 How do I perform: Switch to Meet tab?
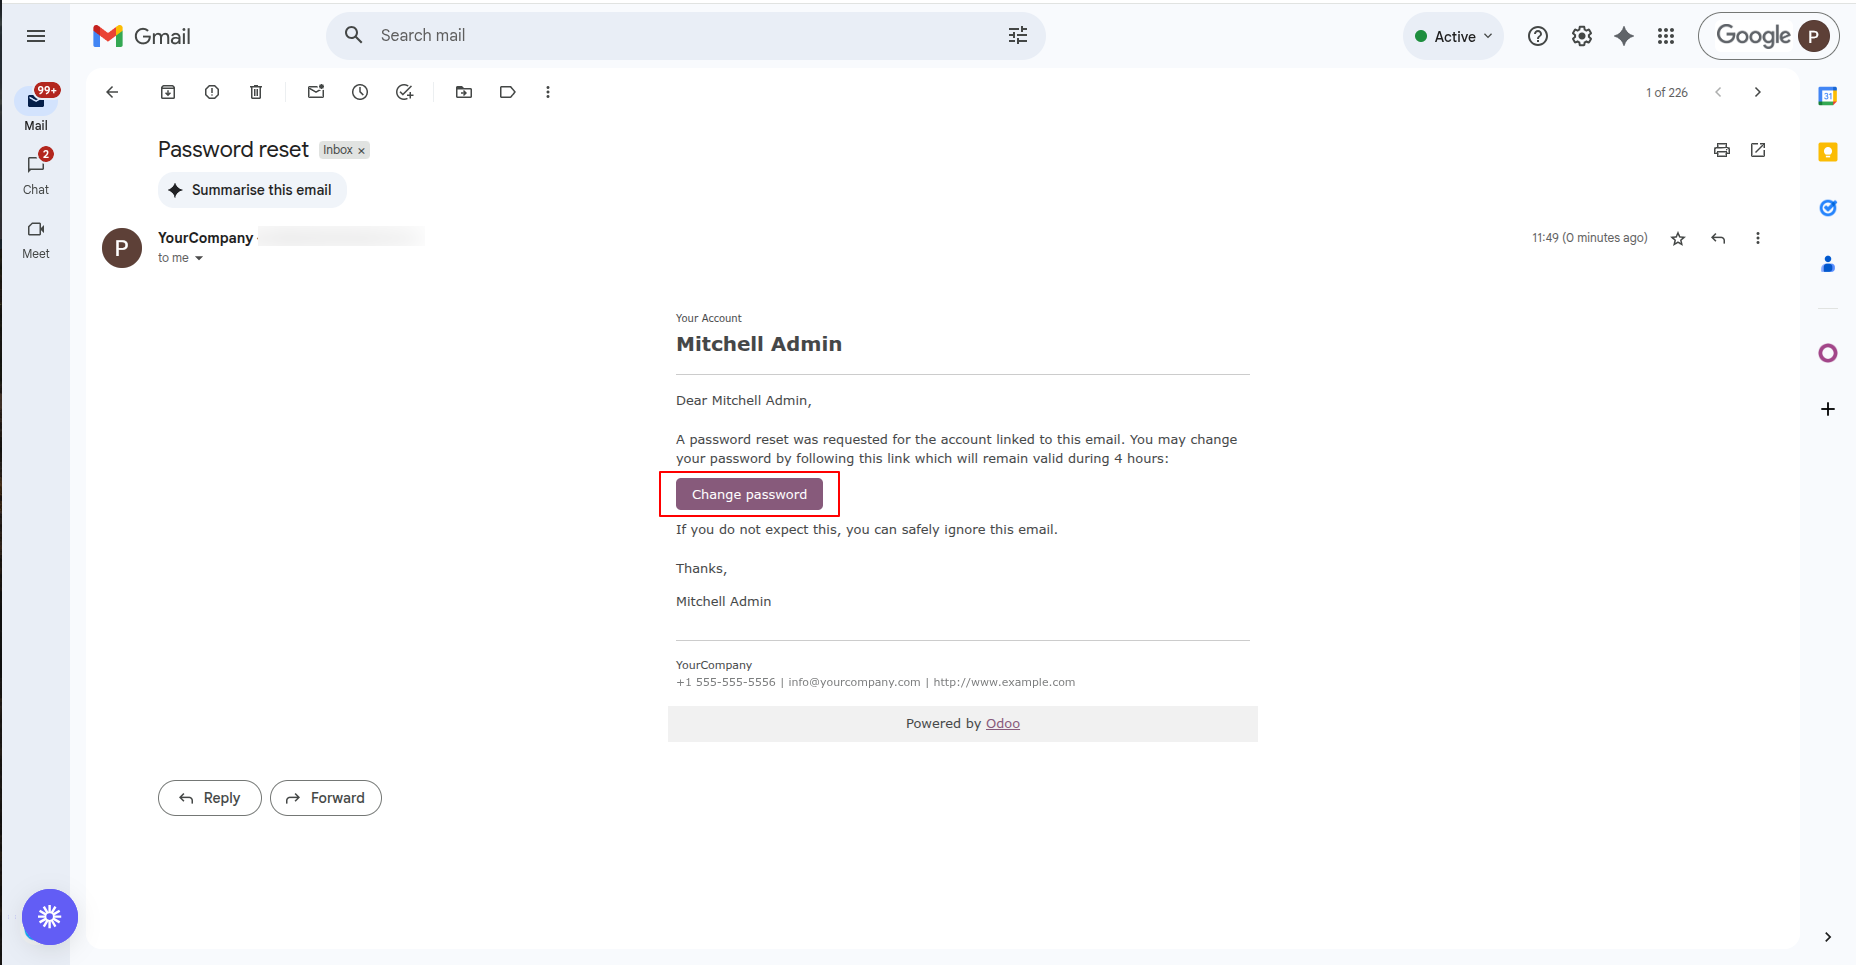click(x=36, y=240)
